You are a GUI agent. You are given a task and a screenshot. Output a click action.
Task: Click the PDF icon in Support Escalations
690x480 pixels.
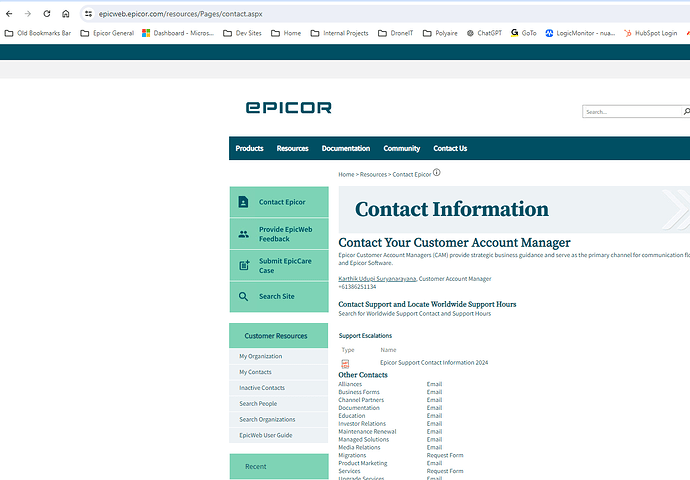coord(345,363)
